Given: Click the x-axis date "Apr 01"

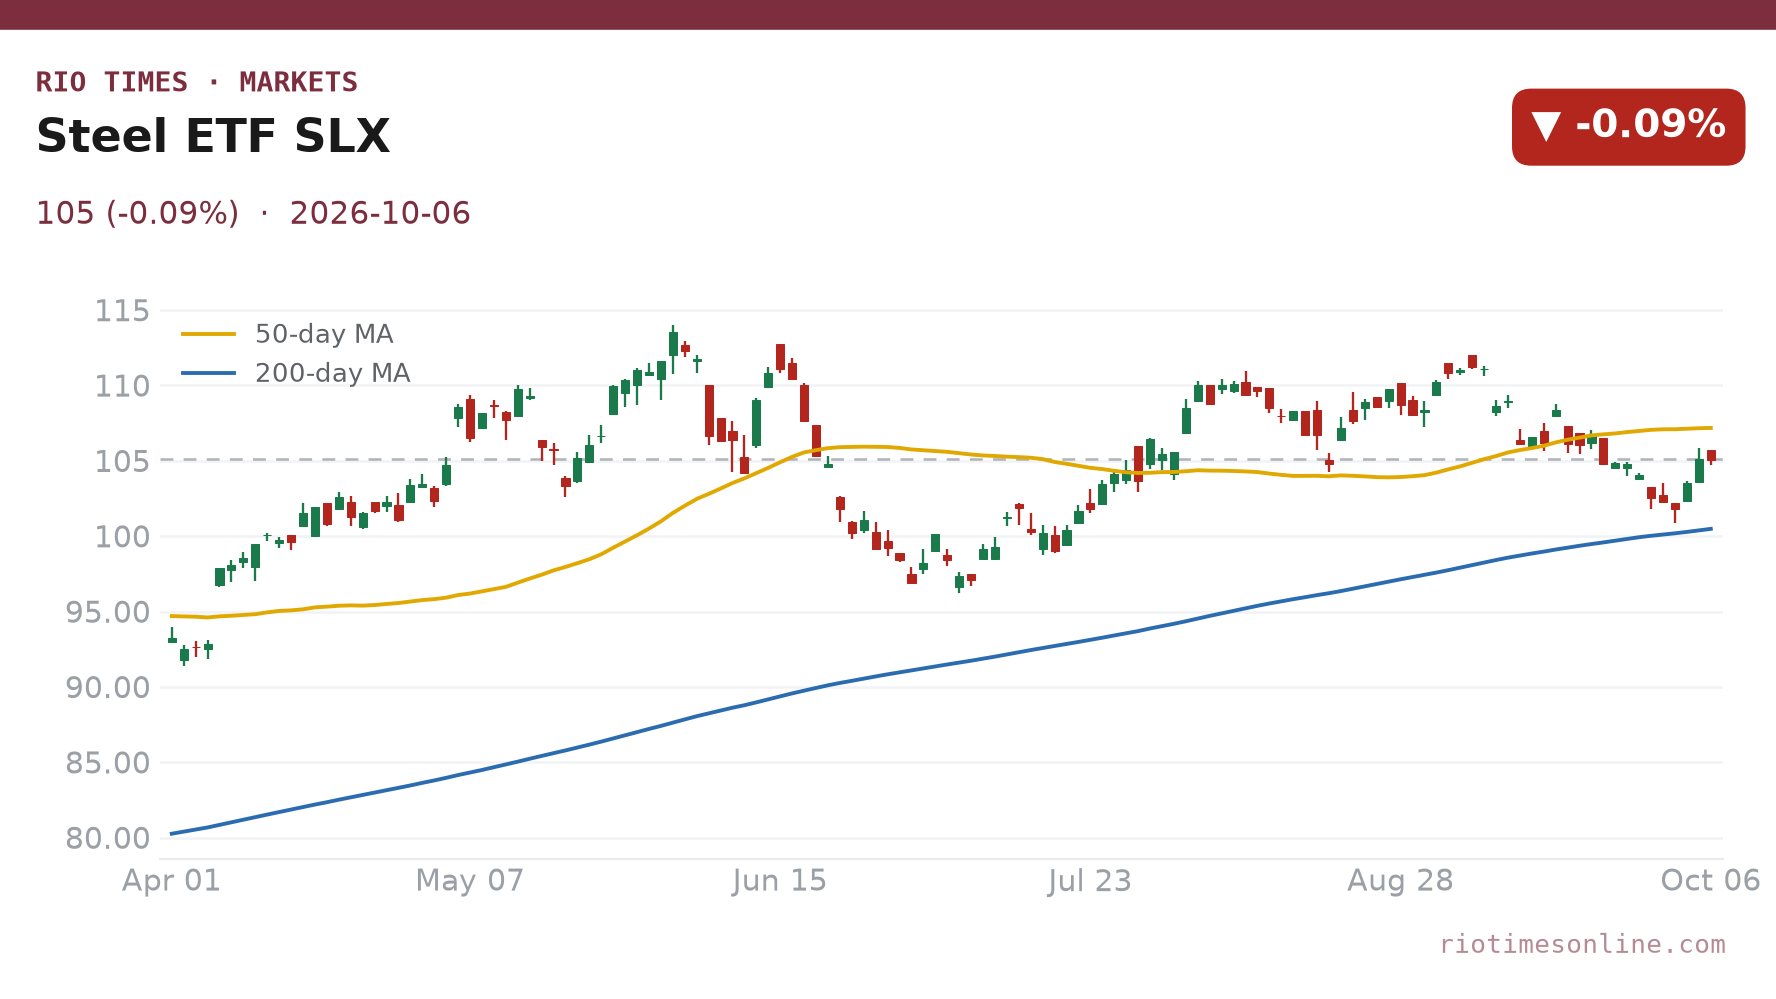Looking at the screenshot, I should [x=171, y=881].
